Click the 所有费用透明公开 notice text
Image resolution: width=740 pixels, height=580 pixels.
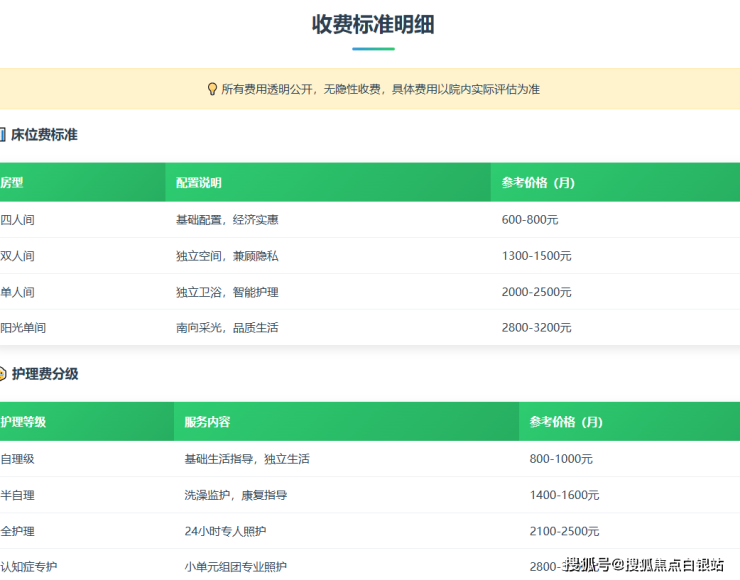pyautogui.click(x=380, y=89)
